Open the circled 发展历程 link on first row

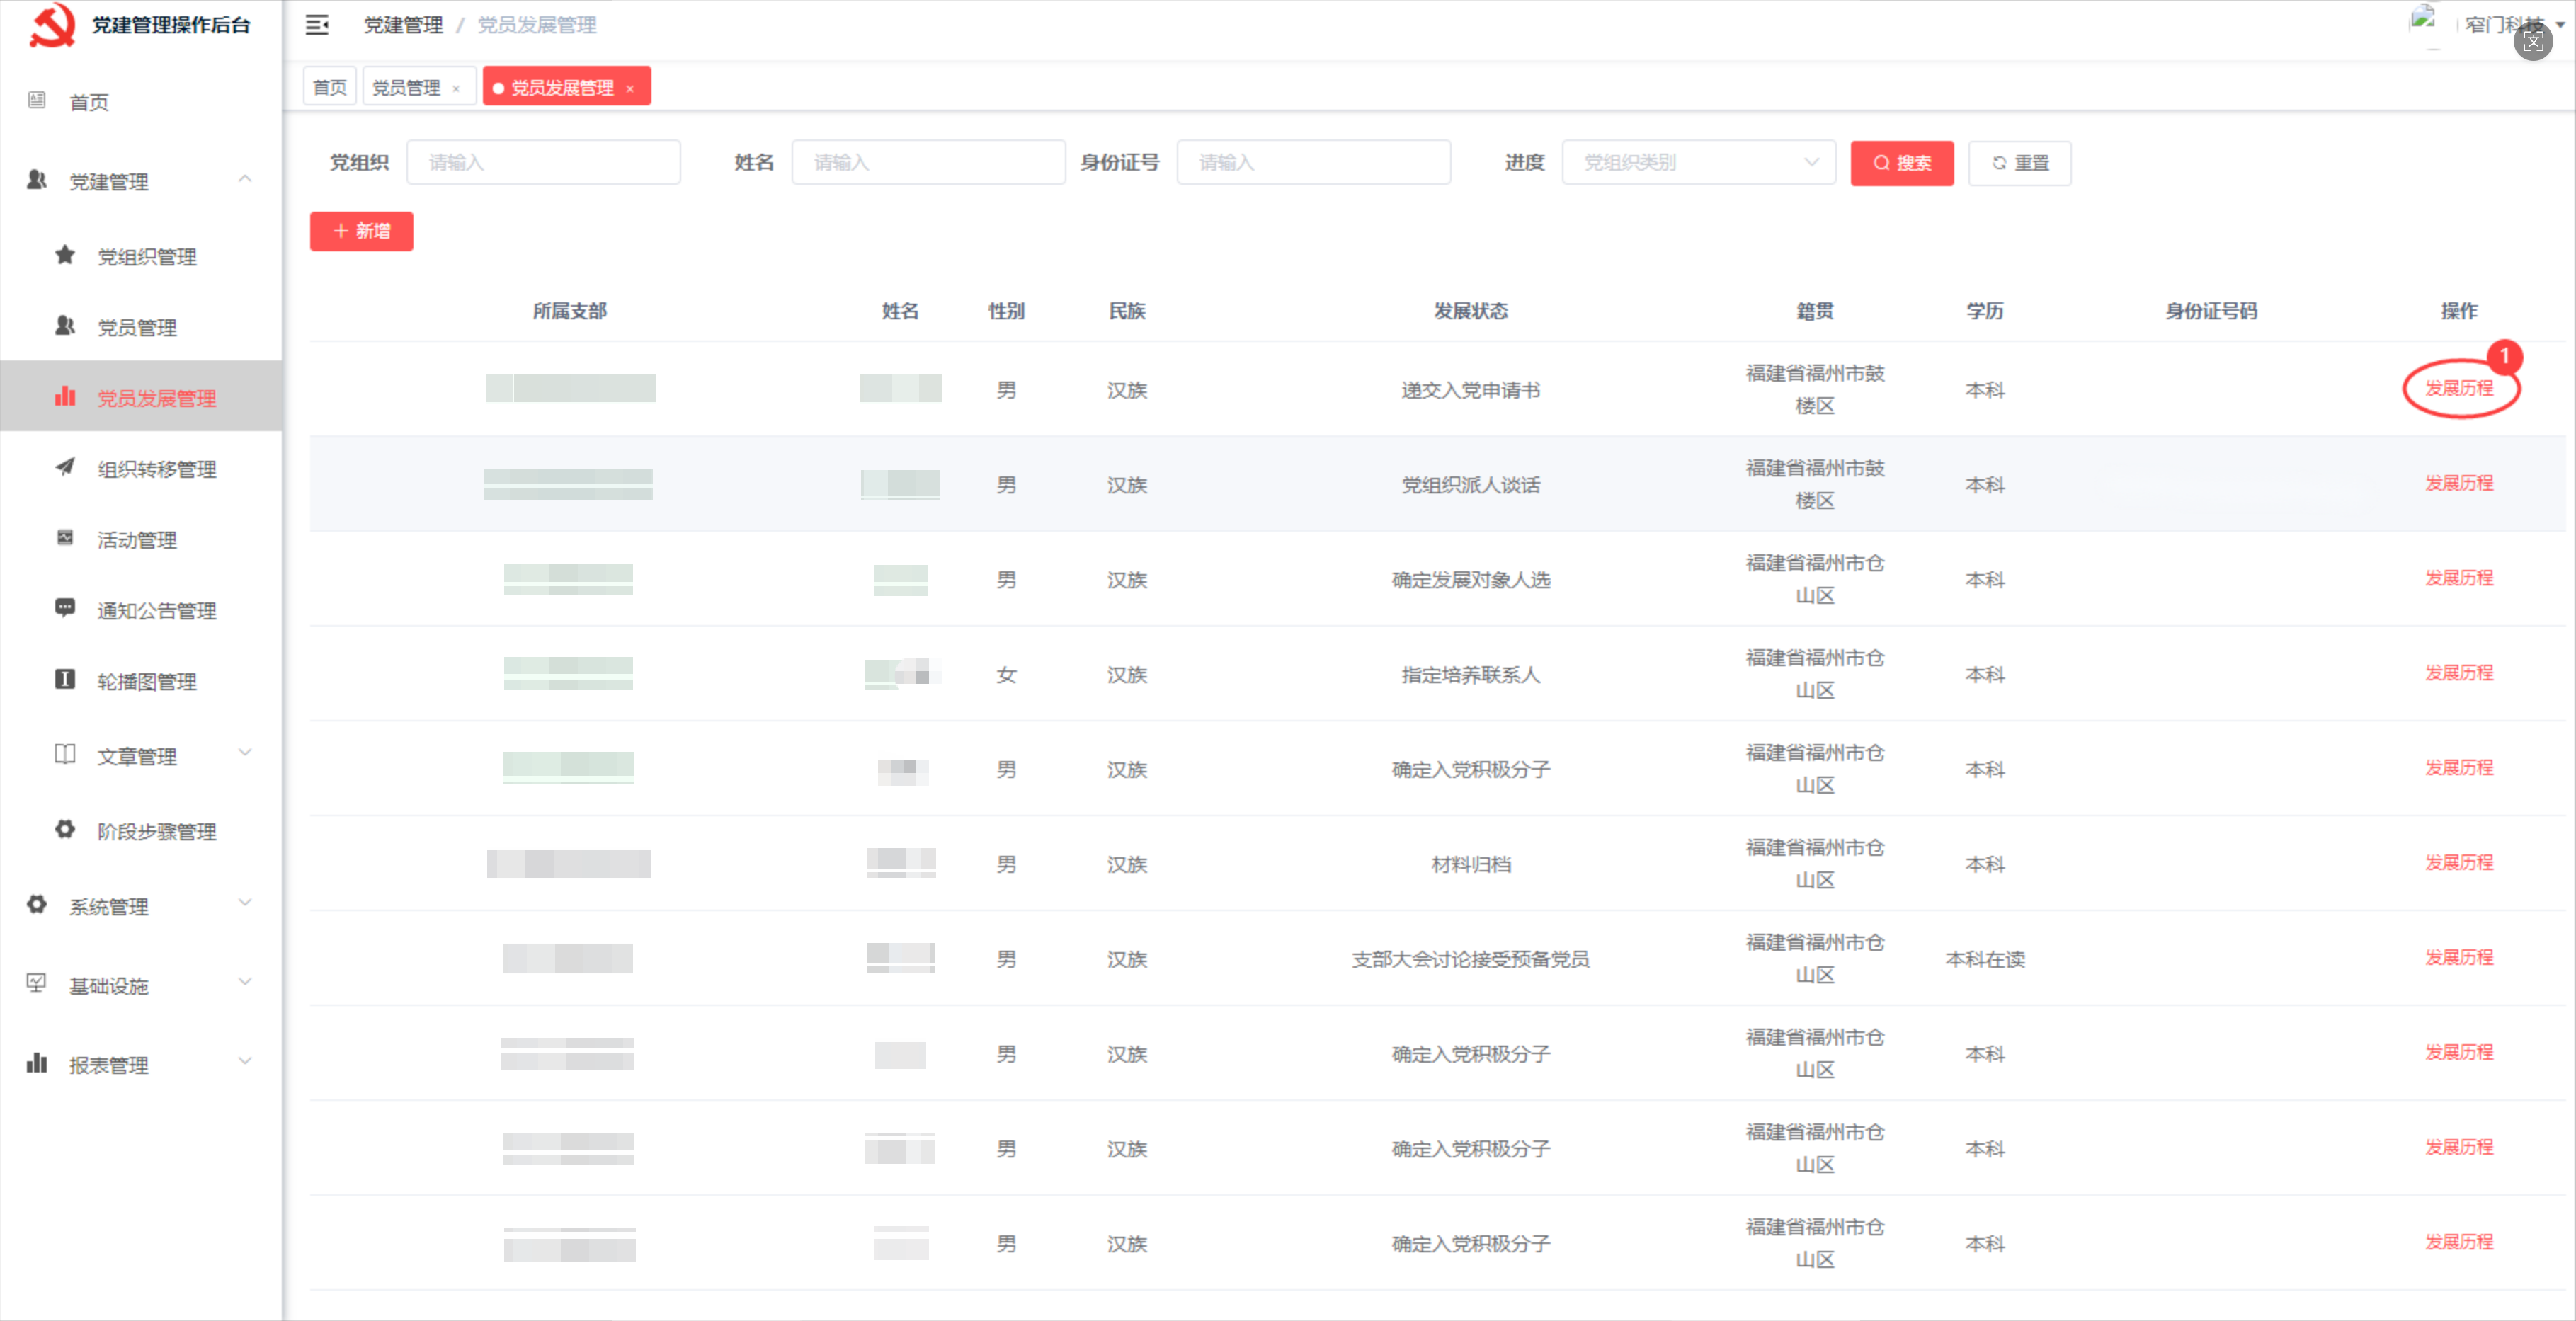[2460, 389]
